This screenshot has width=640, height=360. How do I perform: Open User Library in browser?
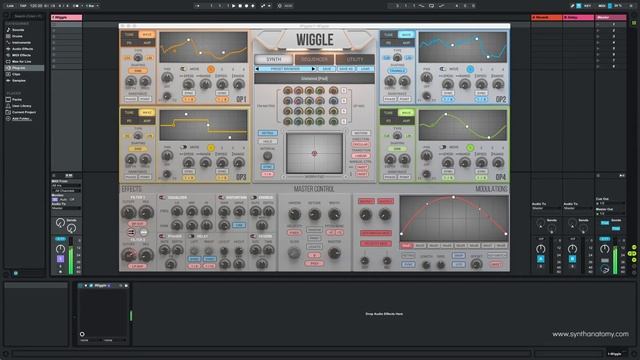tap(21, 106)
